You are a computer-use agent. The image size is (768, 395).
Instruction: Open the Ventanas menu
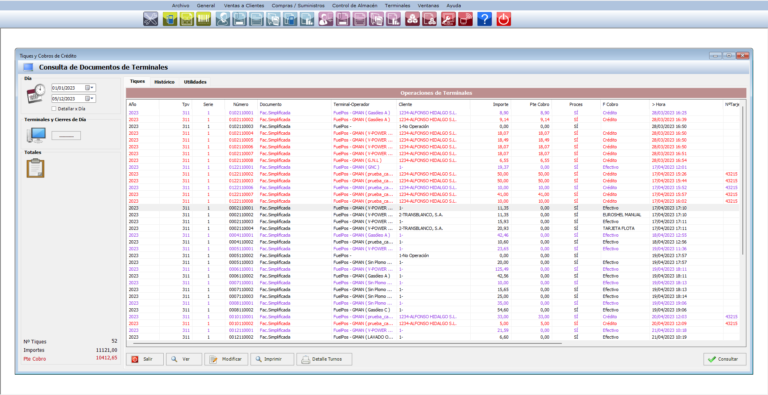pos(429,5)
